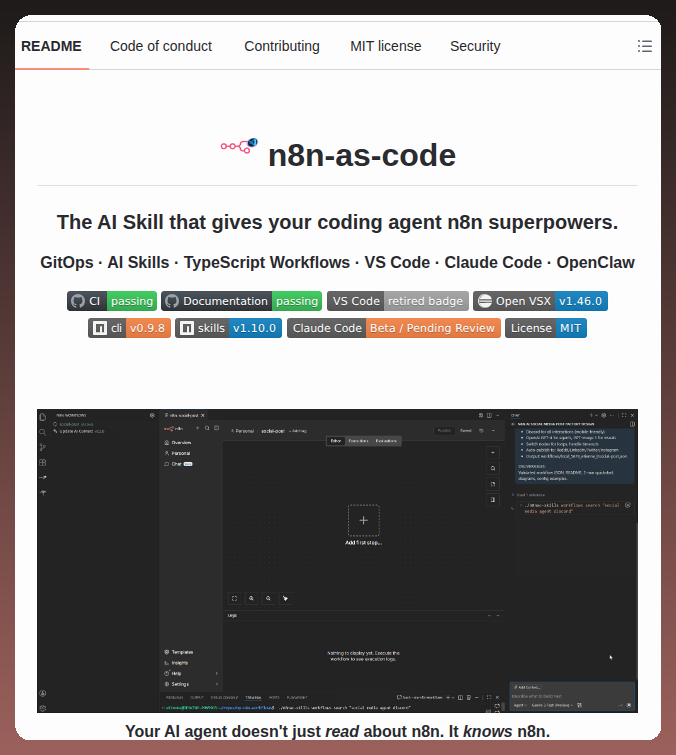View the MIT license tab

tap(386, 46)
